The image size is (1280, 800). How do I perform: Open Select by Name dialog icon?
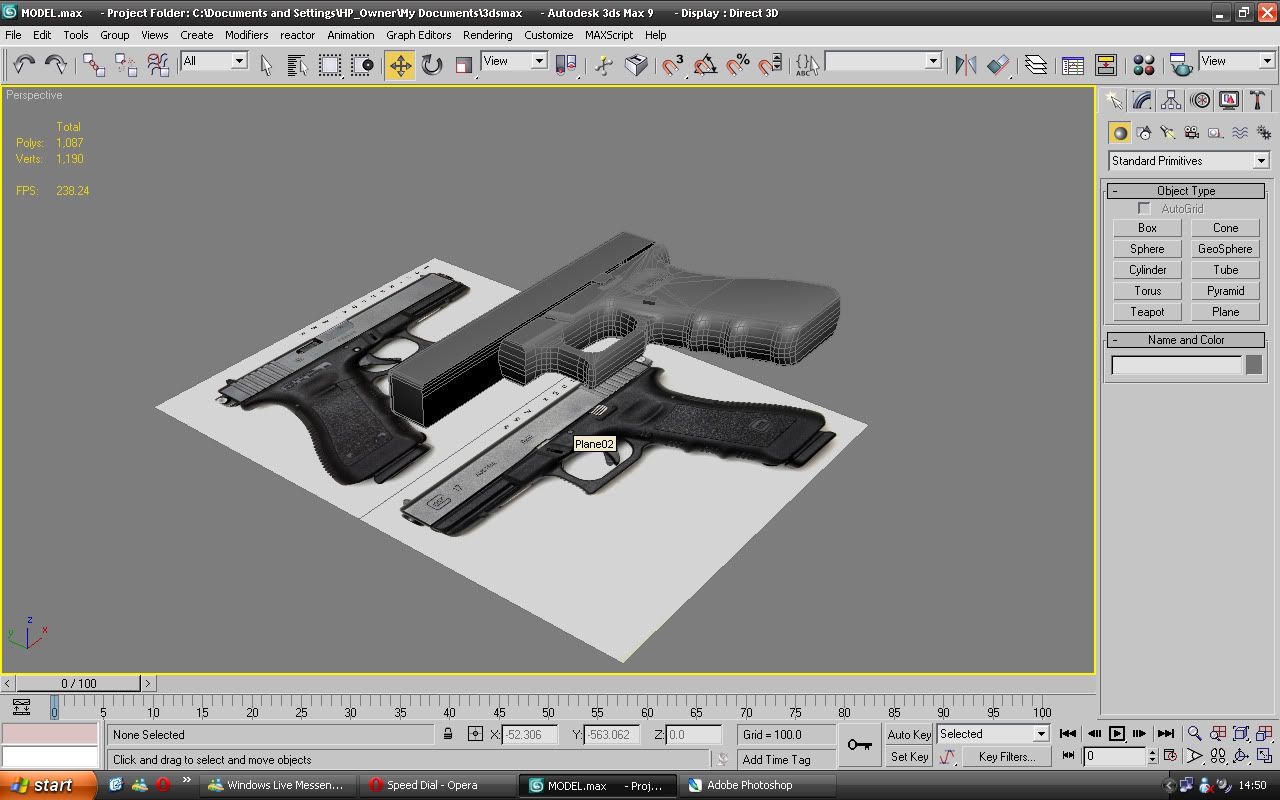coord(298,64)
